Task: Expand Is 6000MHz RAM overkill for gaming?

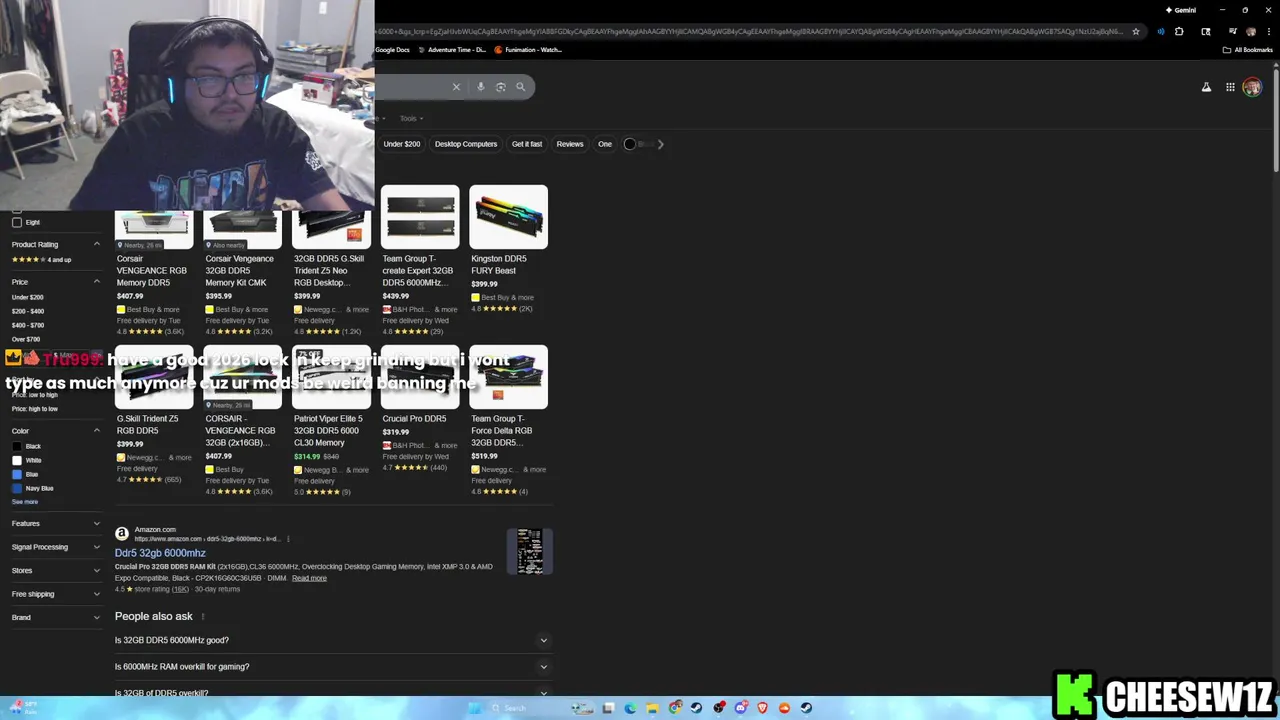Action: pos(332,667)
